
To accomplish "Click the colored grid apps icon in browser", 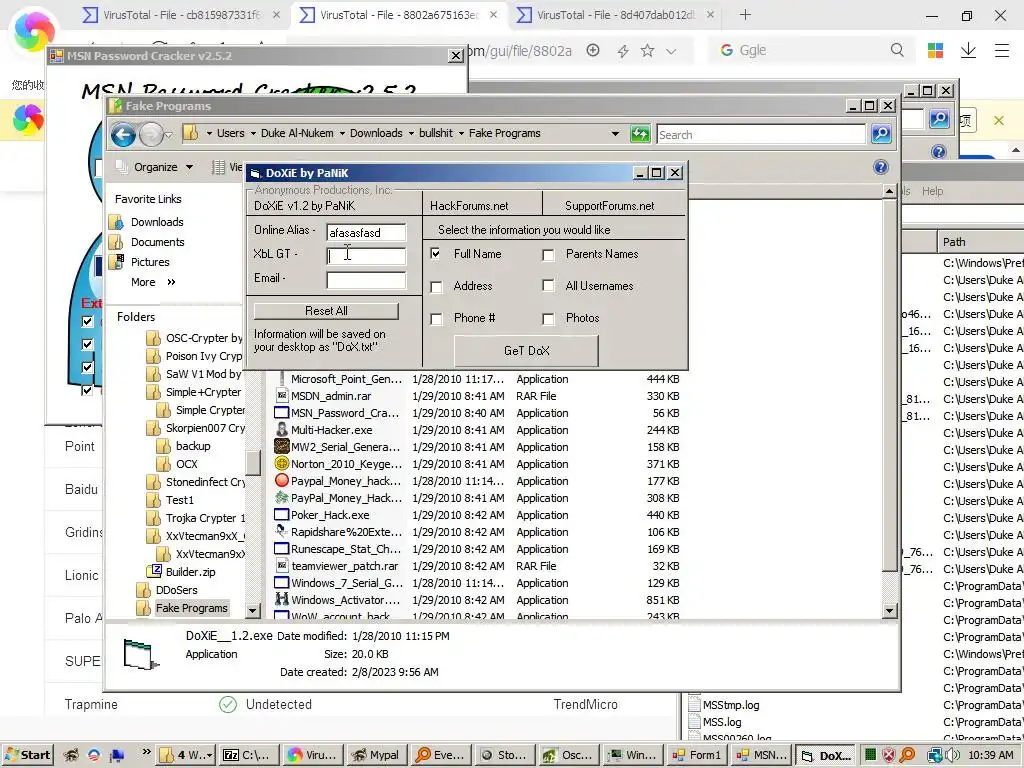I will (x=935, y=50).
